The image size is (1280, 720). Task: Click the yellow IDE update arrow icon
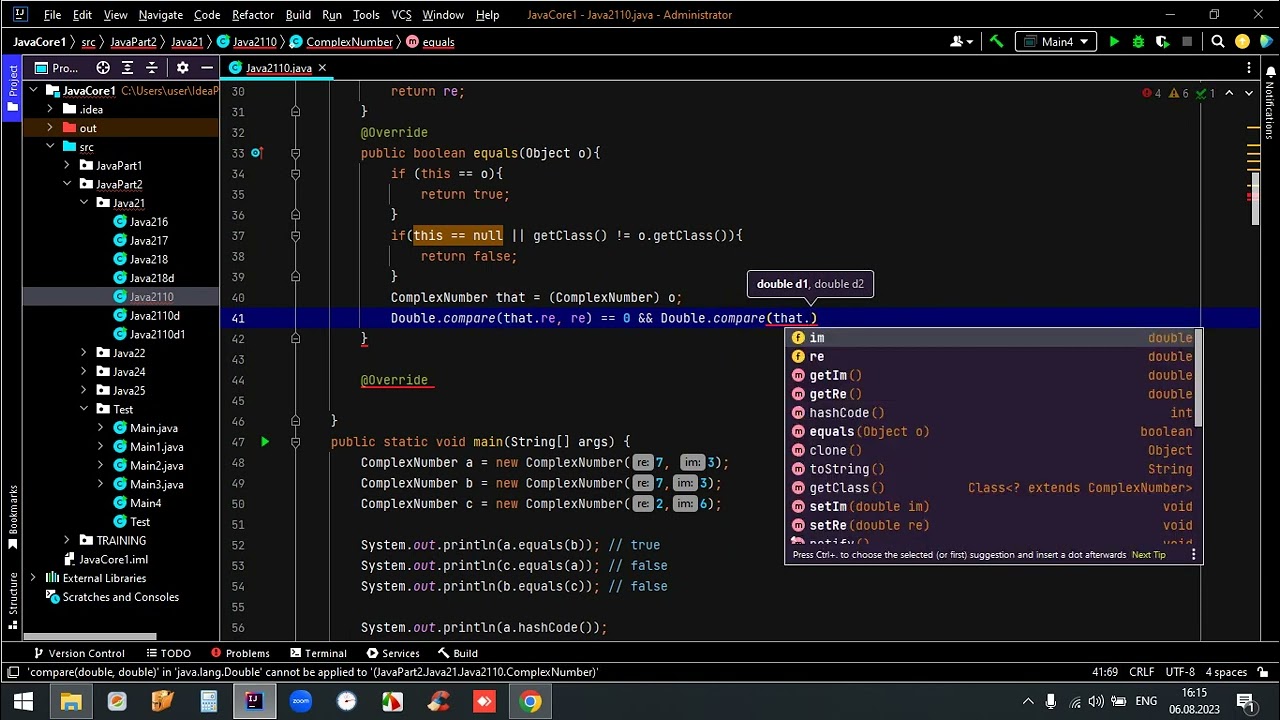pos(1242,42)
